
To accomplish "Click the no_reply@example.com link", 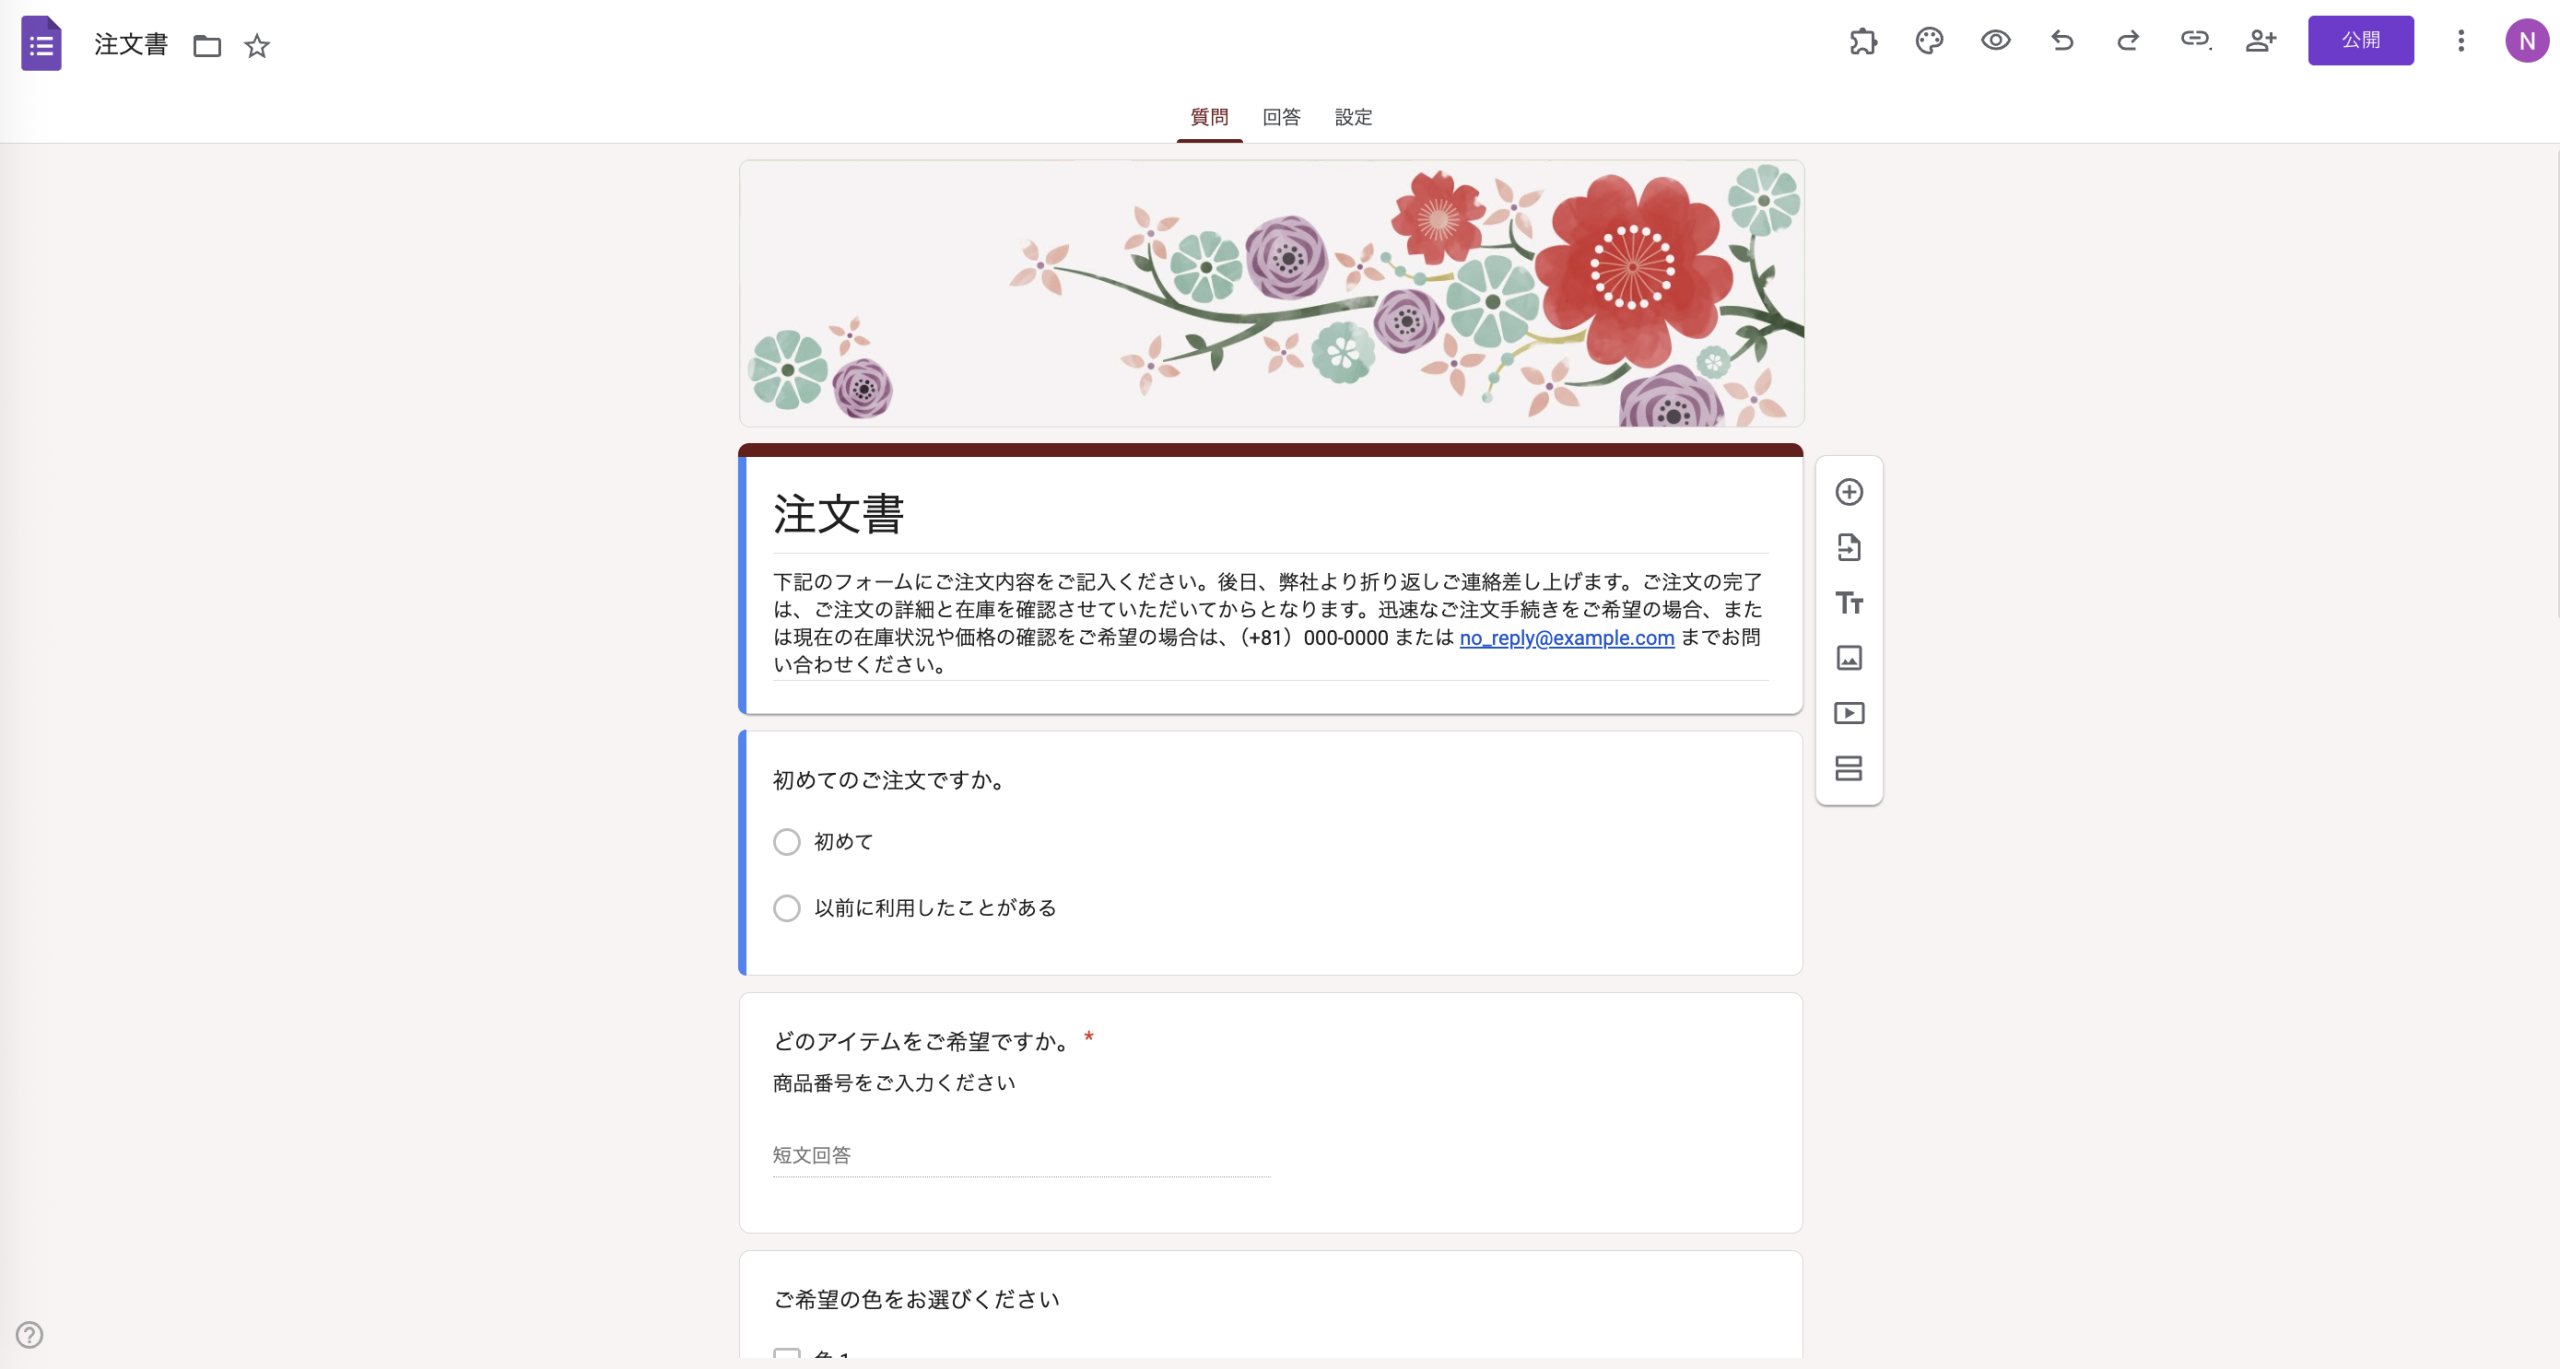I will pyautogui.click(x=1566, y=638).
